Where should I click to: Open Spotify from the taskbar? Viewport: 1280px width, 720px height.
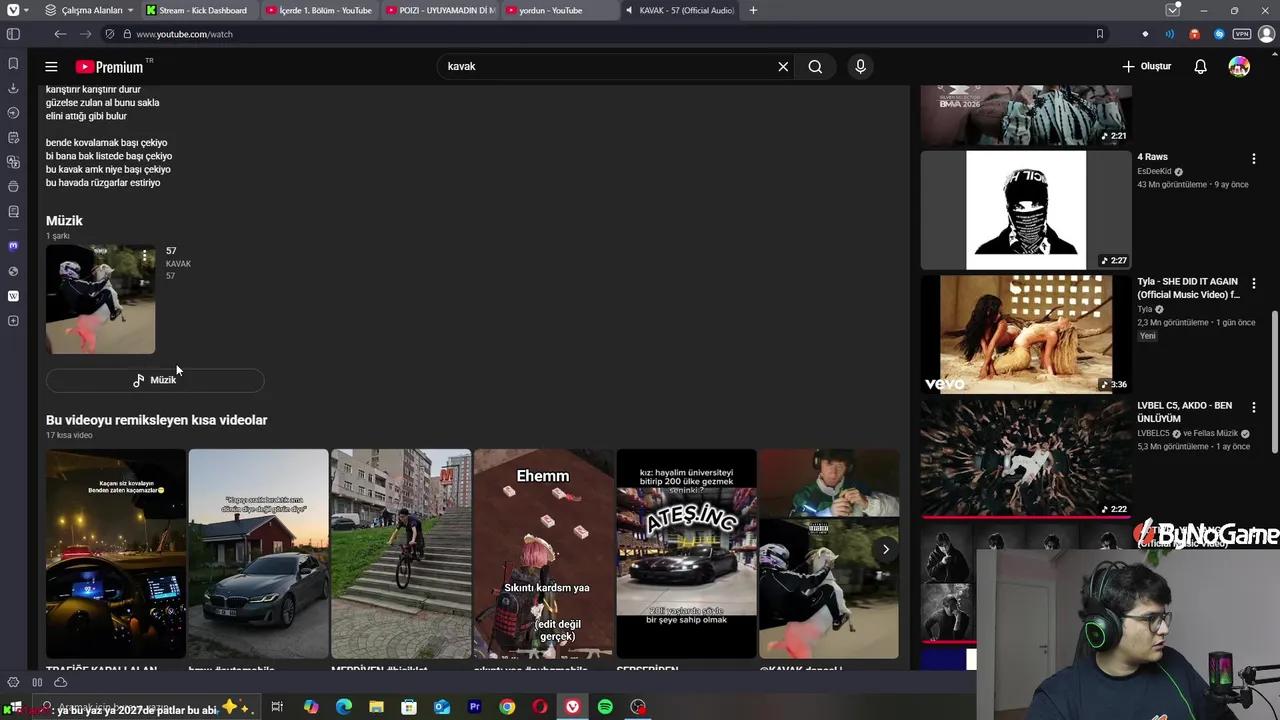[605, 707]
